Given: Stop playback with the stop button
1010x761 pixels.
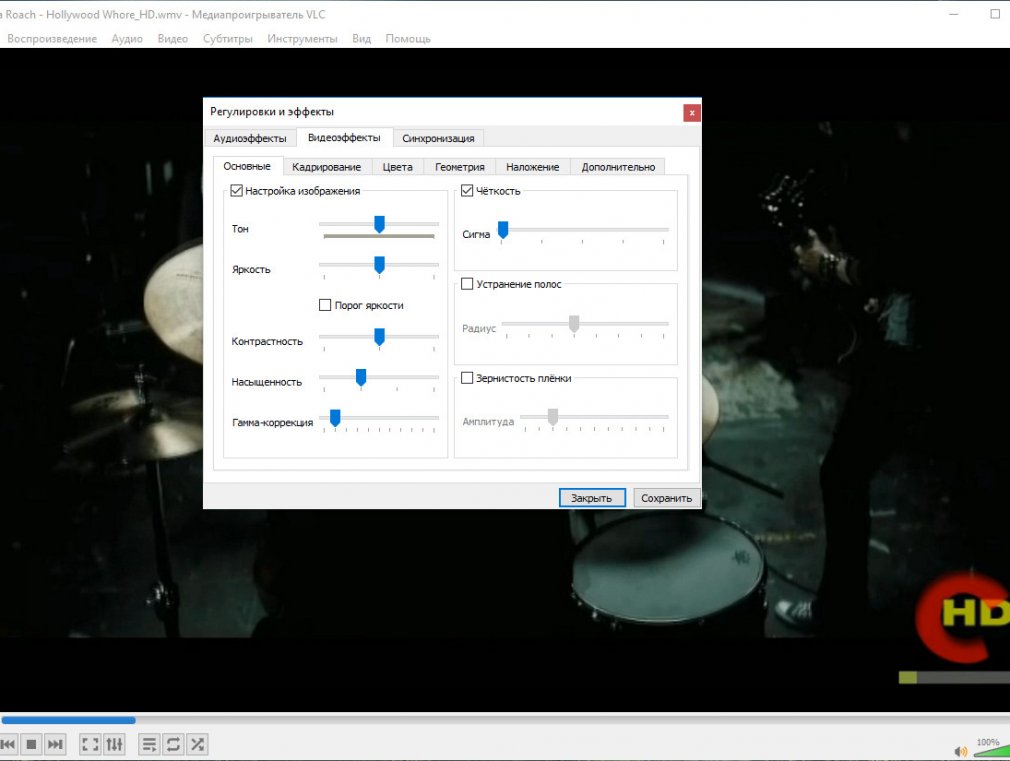Looking at the screenshot, I should [31, 744].
